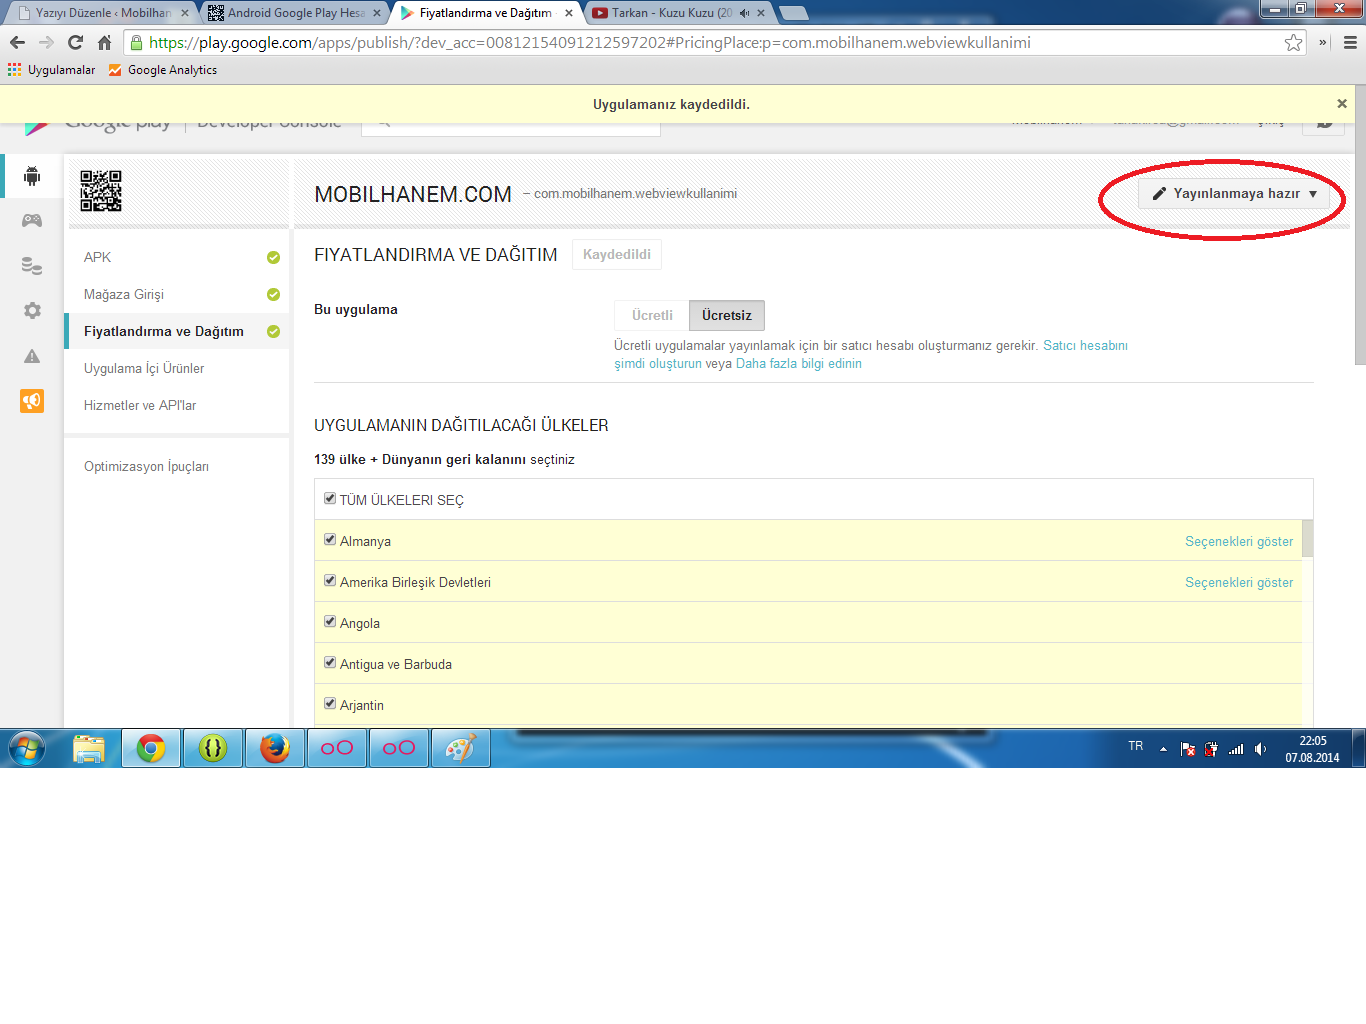Screen dimensions: 1366x1024
Task: Show options for Almanya
Action: pyautogui.click(x=1239, y=541)
